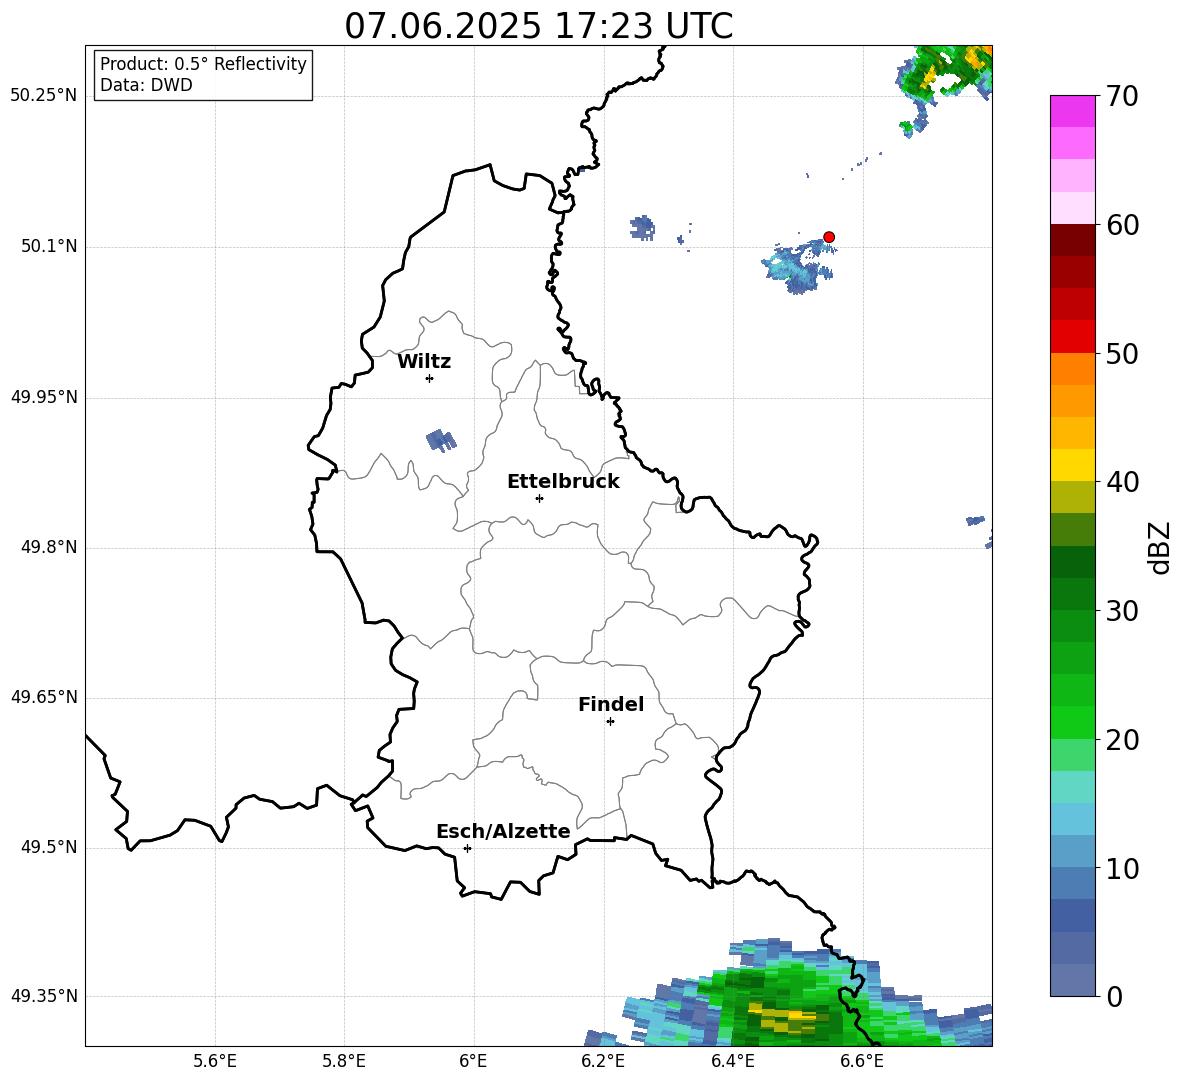Screen dimensions: 1184x1081
Task: Click the 50 tick label on colorbar
Action: pos(1121,353)
